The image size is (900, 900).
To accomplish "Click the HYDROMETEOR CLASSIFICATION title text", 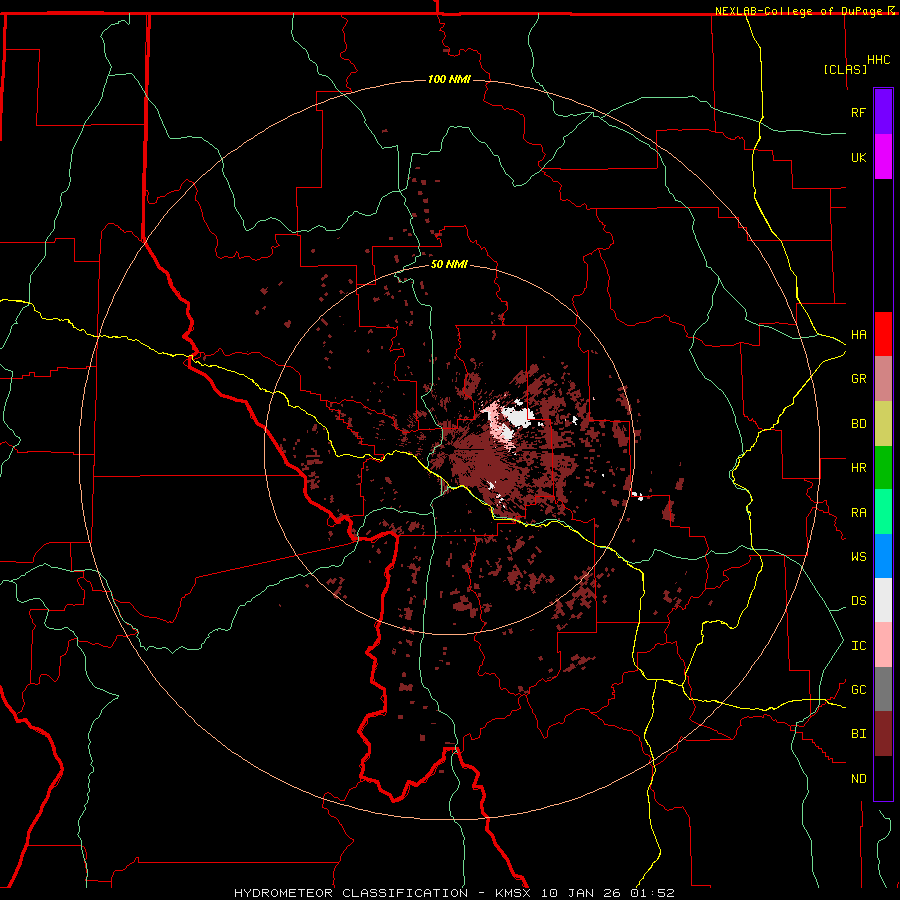I will click(351, 893).
